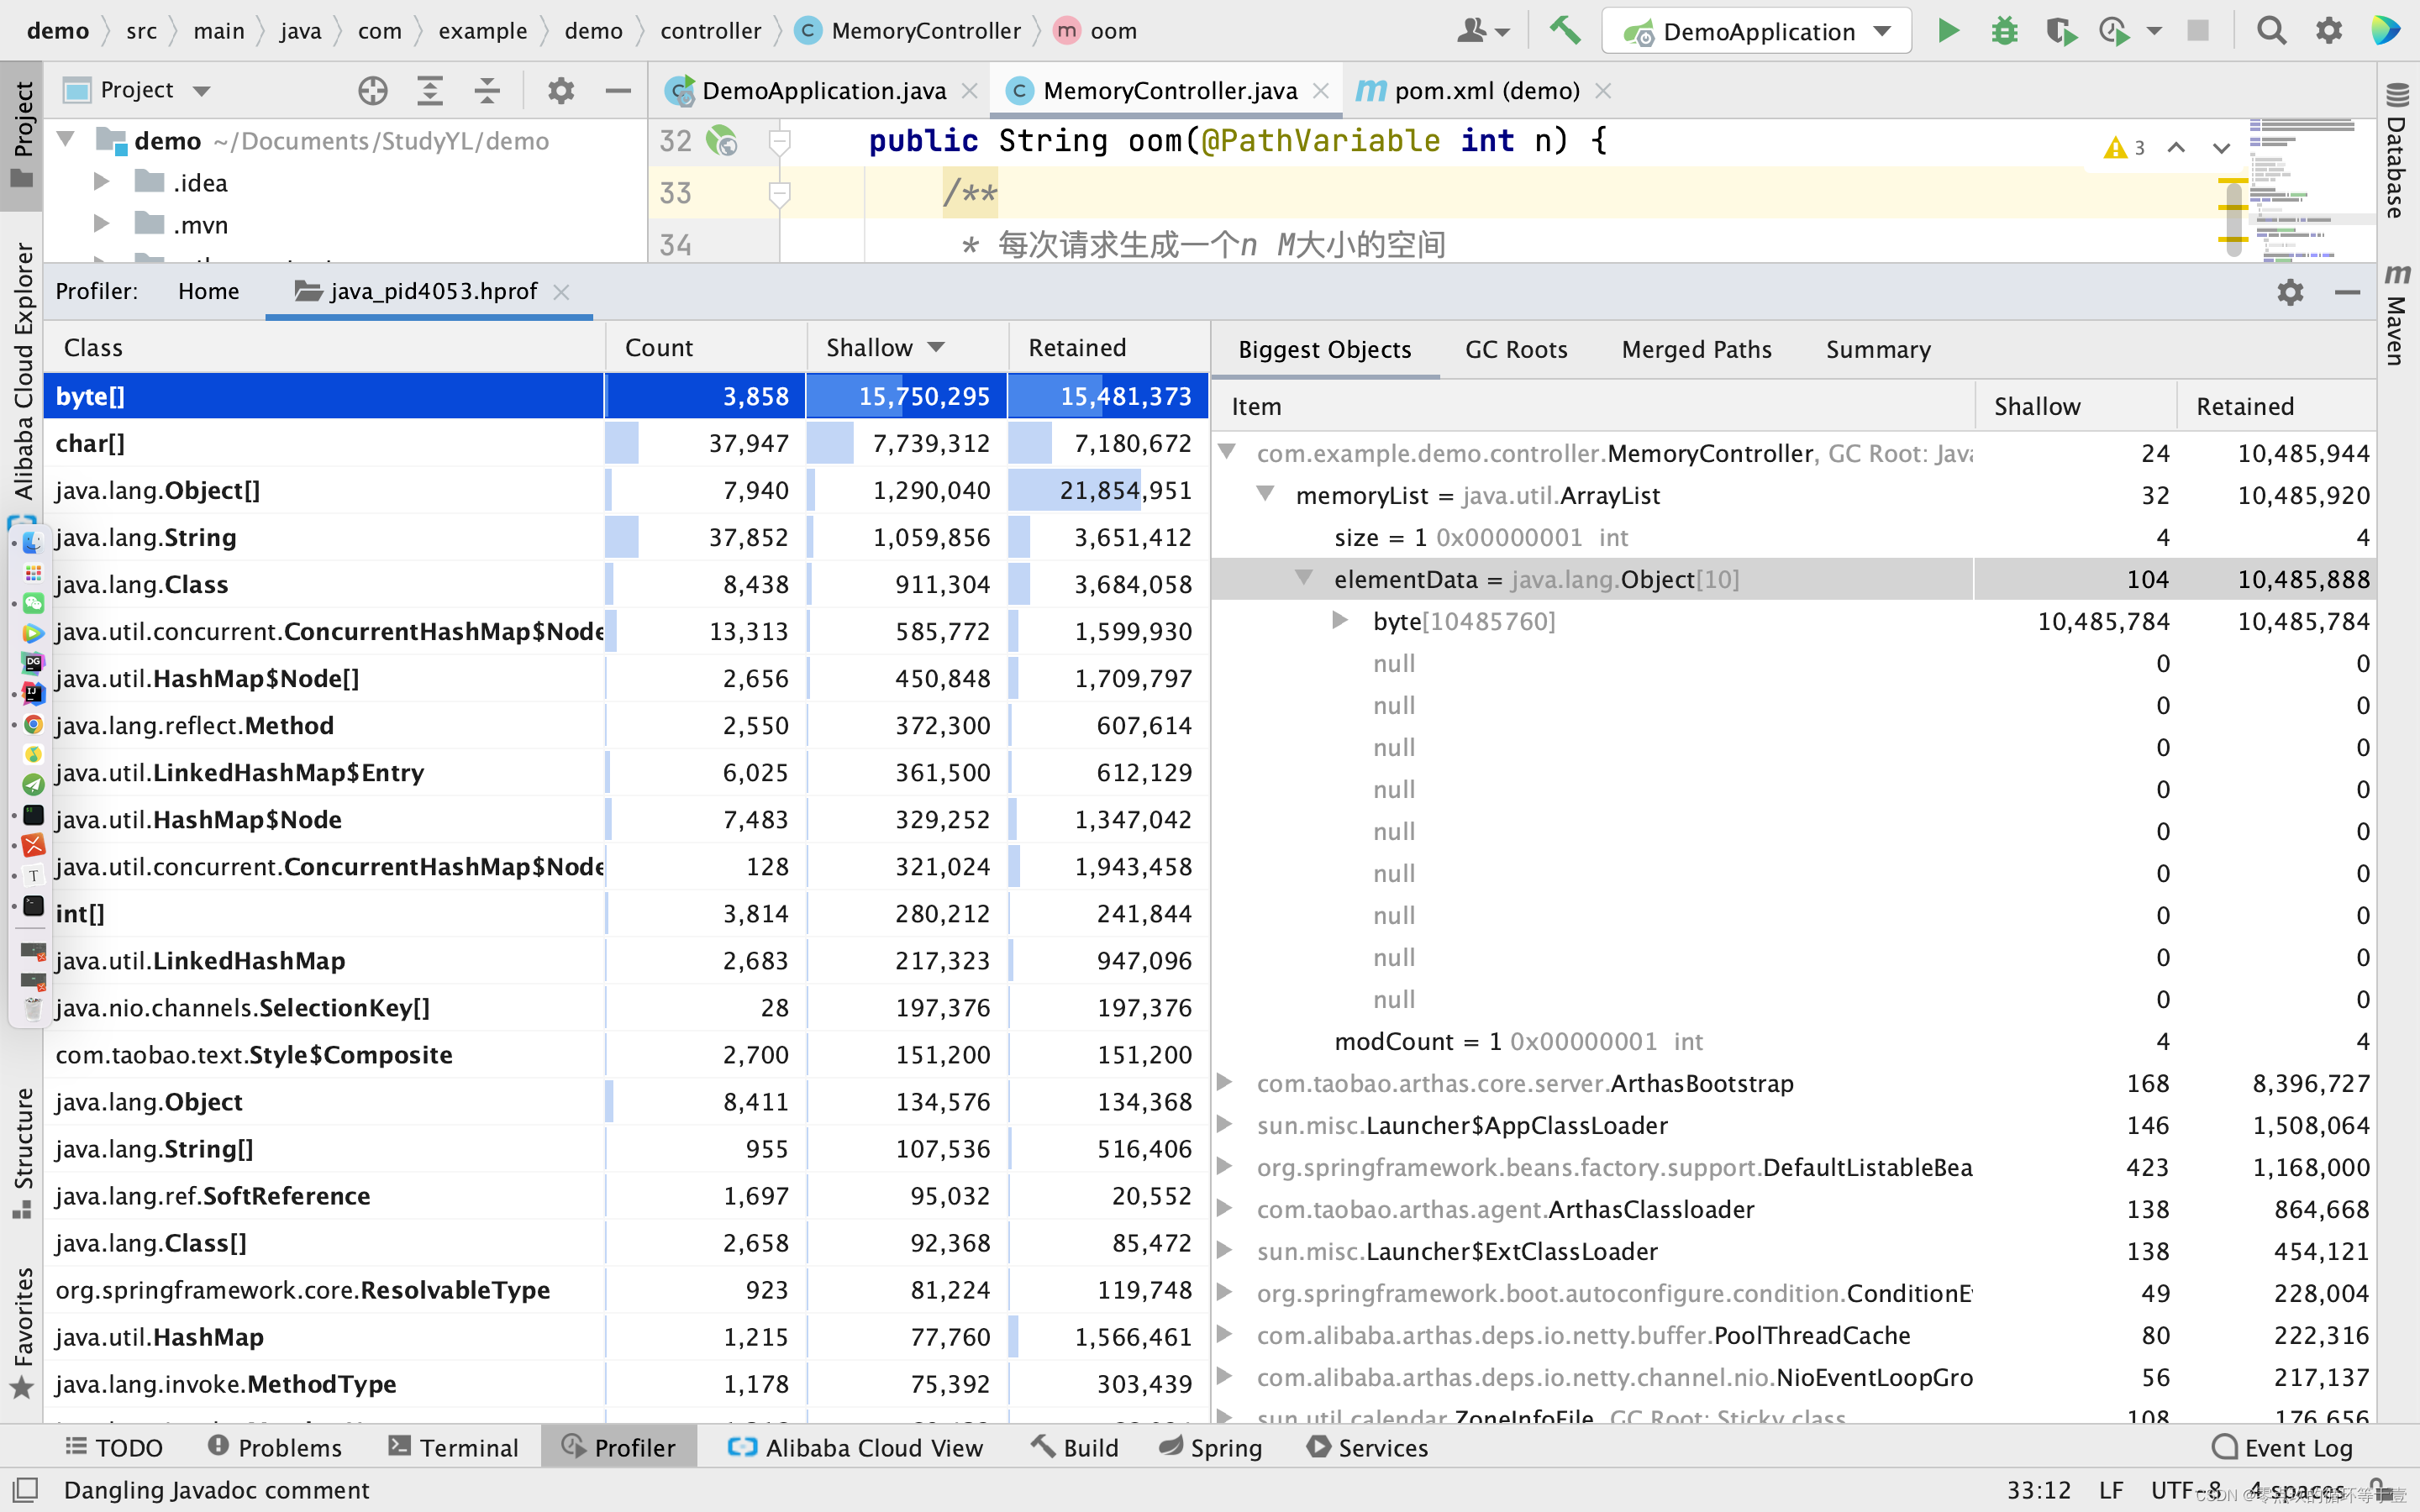Expand the .idea folder
The width and height of the screenshot is (2420, 1512).
tap(101, 181)
